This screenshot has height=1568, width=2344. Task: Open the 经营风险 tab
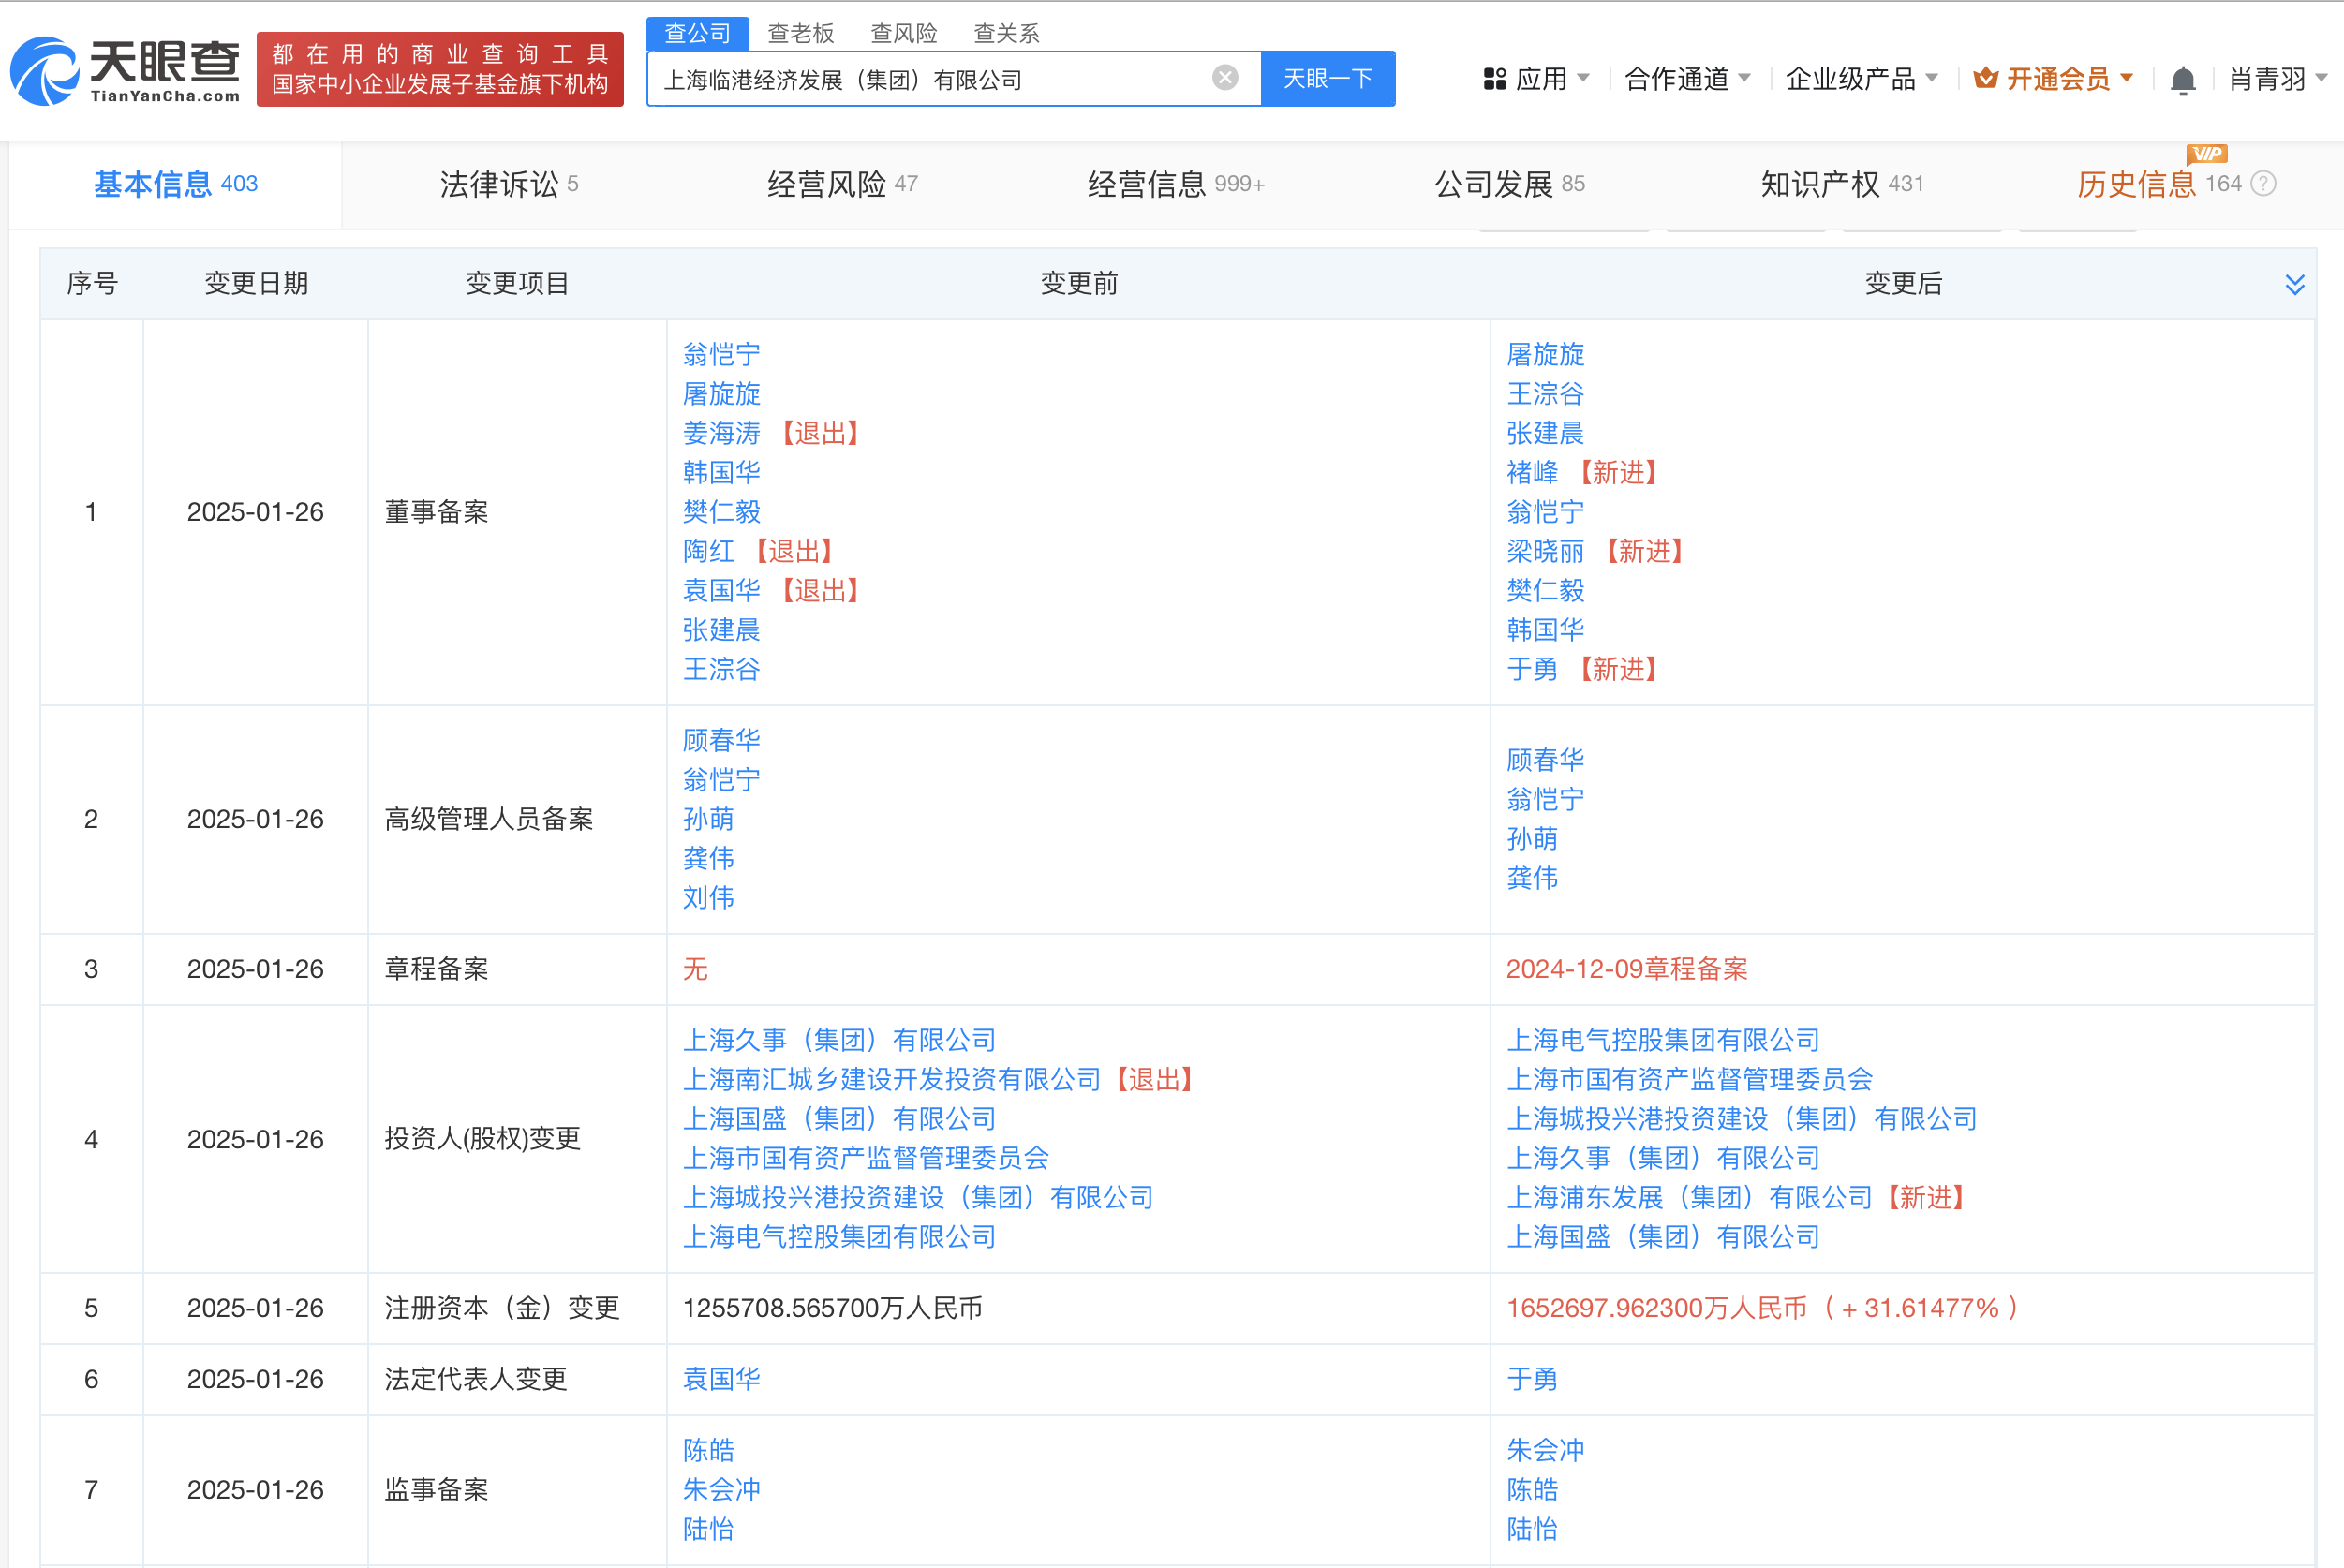[842, 184]
